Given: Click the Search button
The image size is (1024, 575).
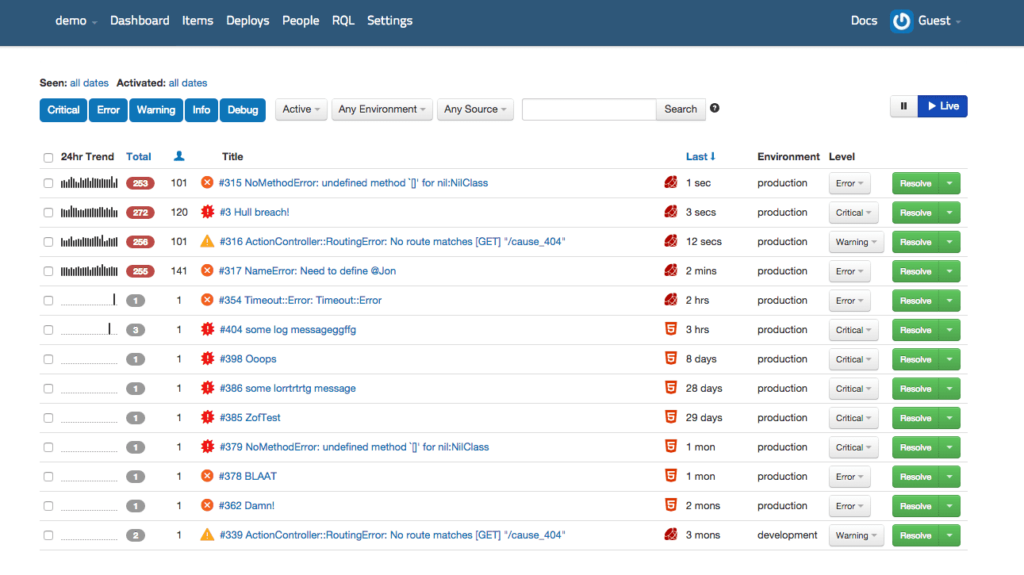Looking at the screenshot, I should 680,109.
